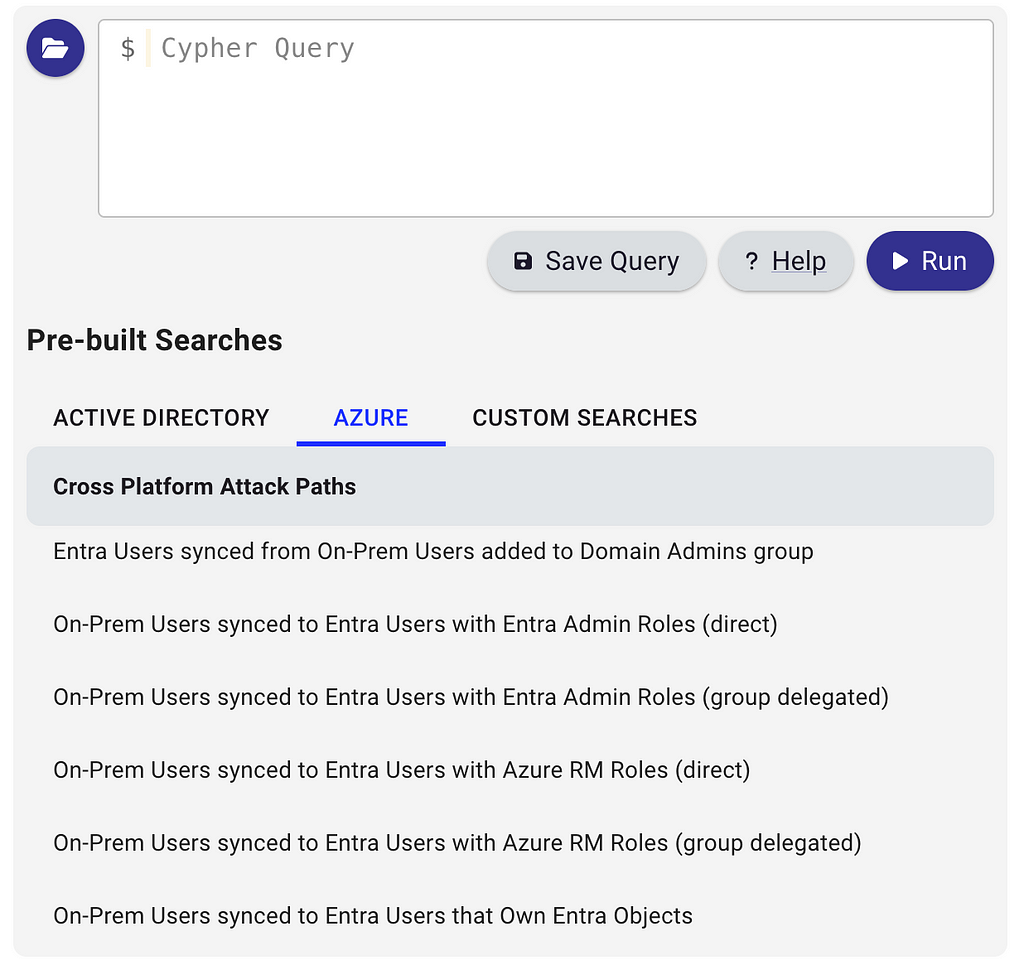This screenshot has width=1024, height=969.
Task: Open the Custom Searches tab
Action: [x=584, y=418]
